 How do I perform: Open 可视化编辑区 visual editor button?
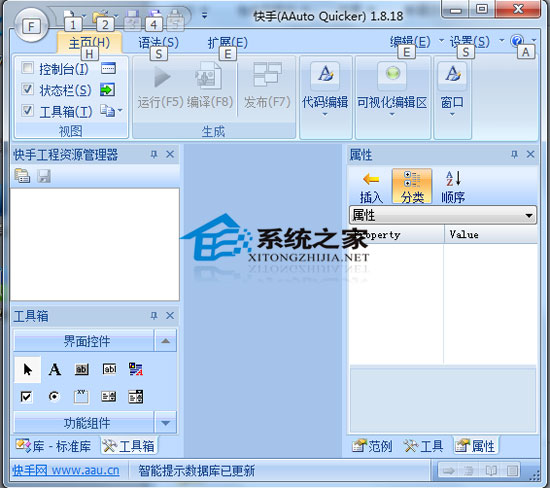(x=392, y=97)
